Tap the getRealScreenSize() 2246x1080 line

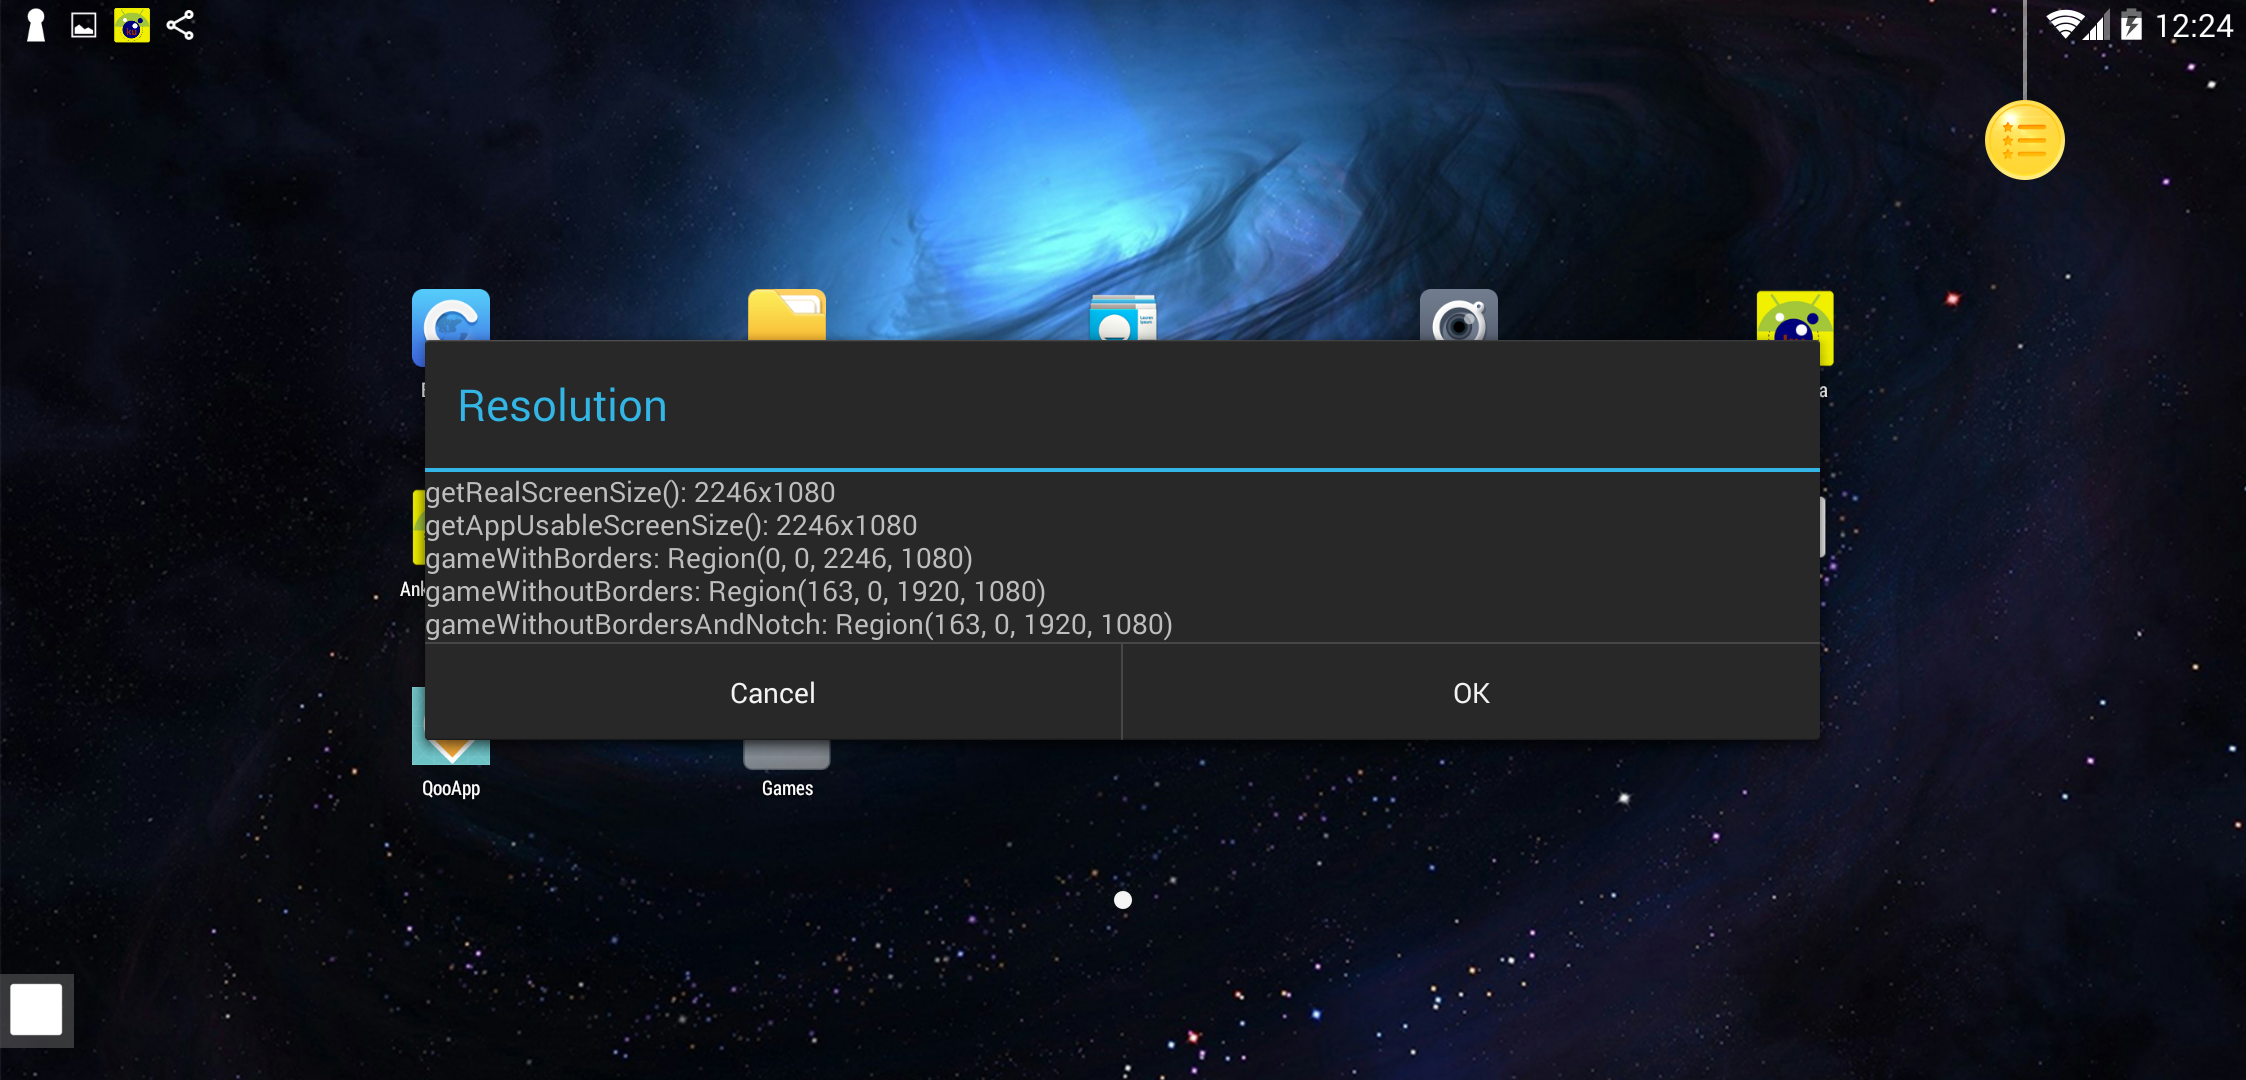[630, 493]
